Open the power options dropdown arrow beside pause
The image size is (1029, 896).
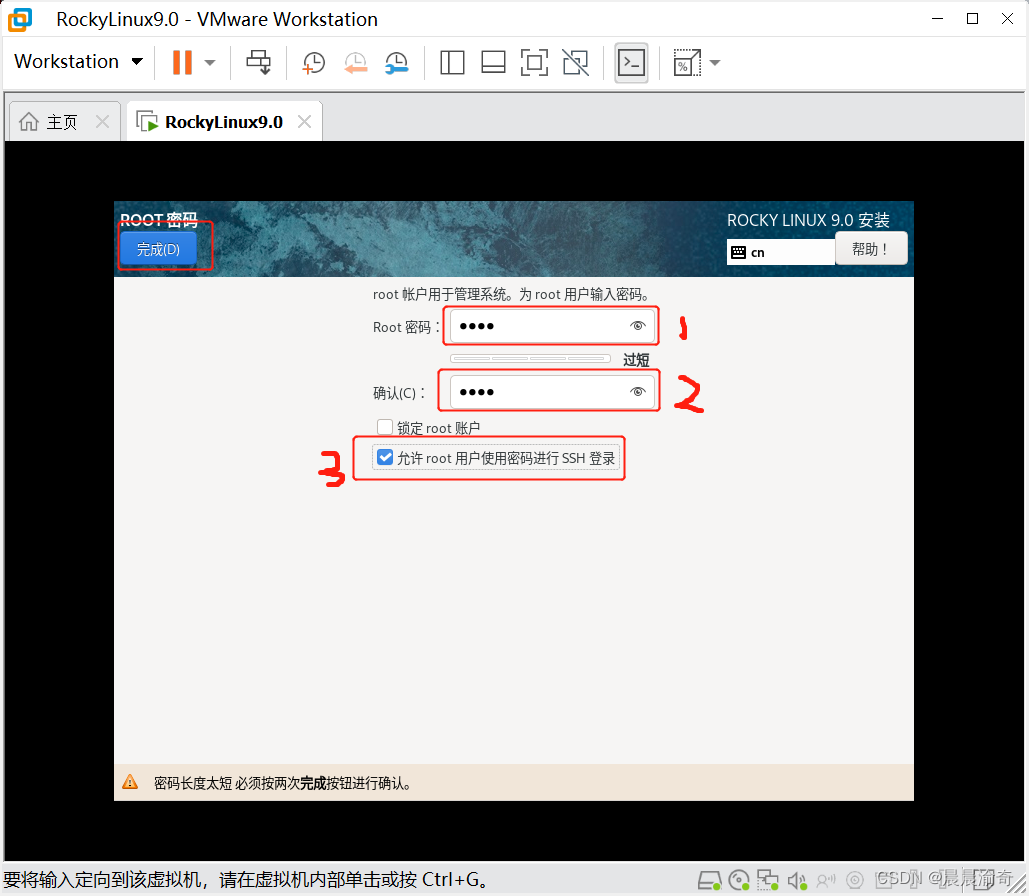pyautogui.click(x=210, y=63)
